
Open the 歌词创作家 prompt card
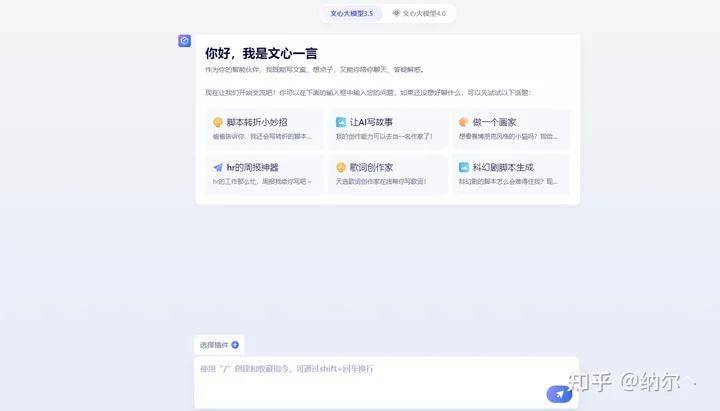pos(388,174)
